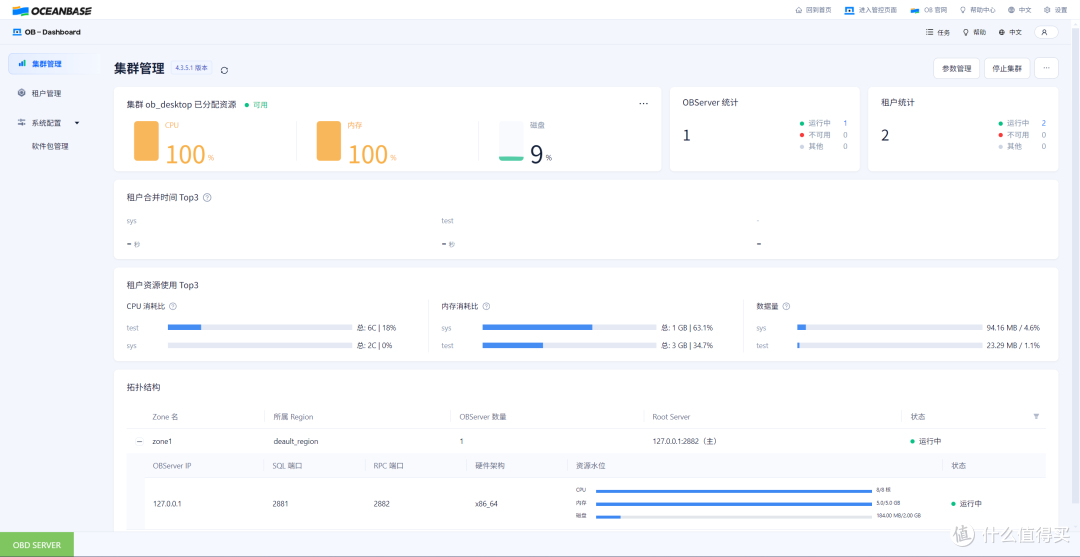Click the info icon beside 数据量
Screen dimensions: 1080x557
pos(786,306)
